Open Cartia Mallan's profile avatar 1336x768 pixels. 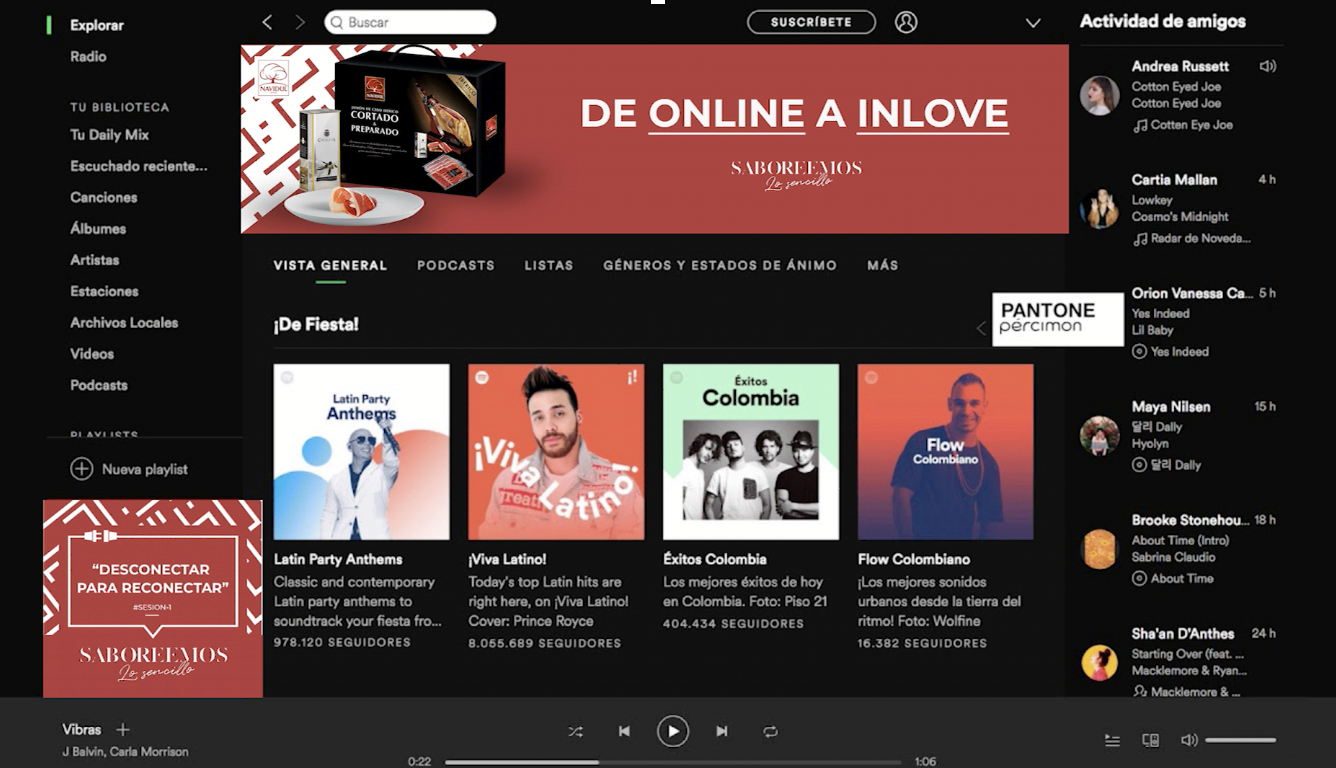click(1099, 209)
